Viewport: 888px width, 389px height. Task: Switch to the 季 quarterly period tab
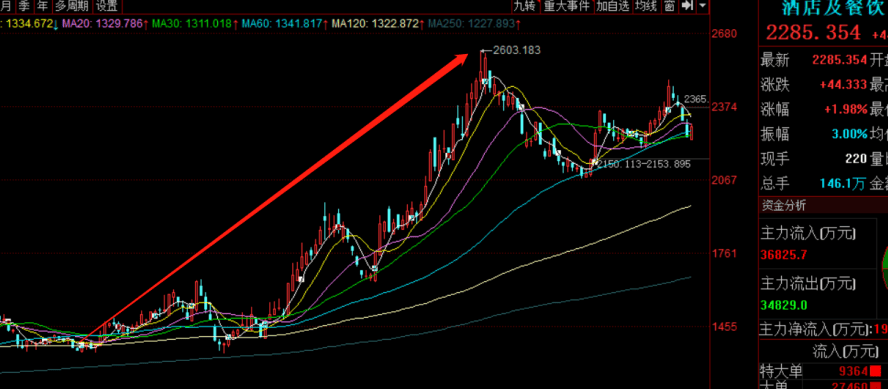(24, 6)
